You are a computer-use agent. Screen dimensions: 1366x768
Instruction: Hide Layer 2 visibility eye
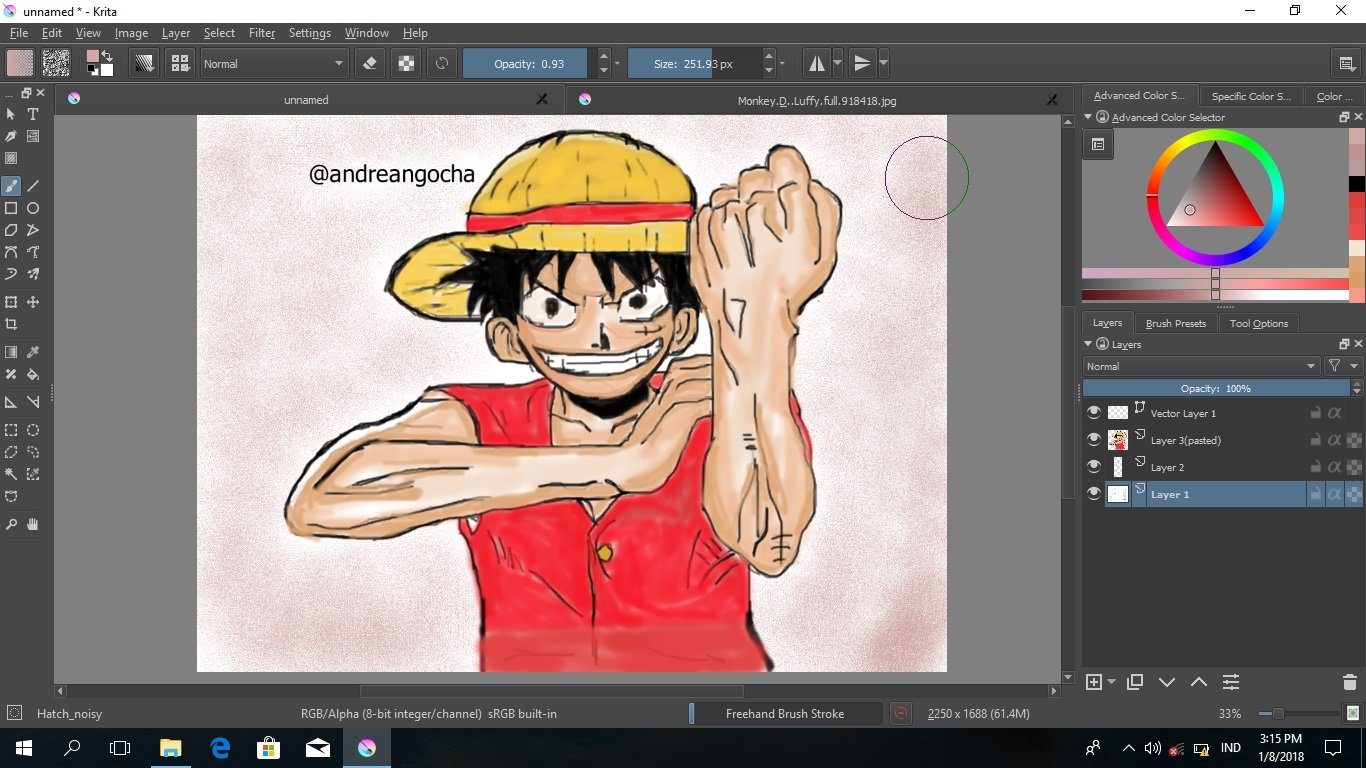pos(1094,467)
